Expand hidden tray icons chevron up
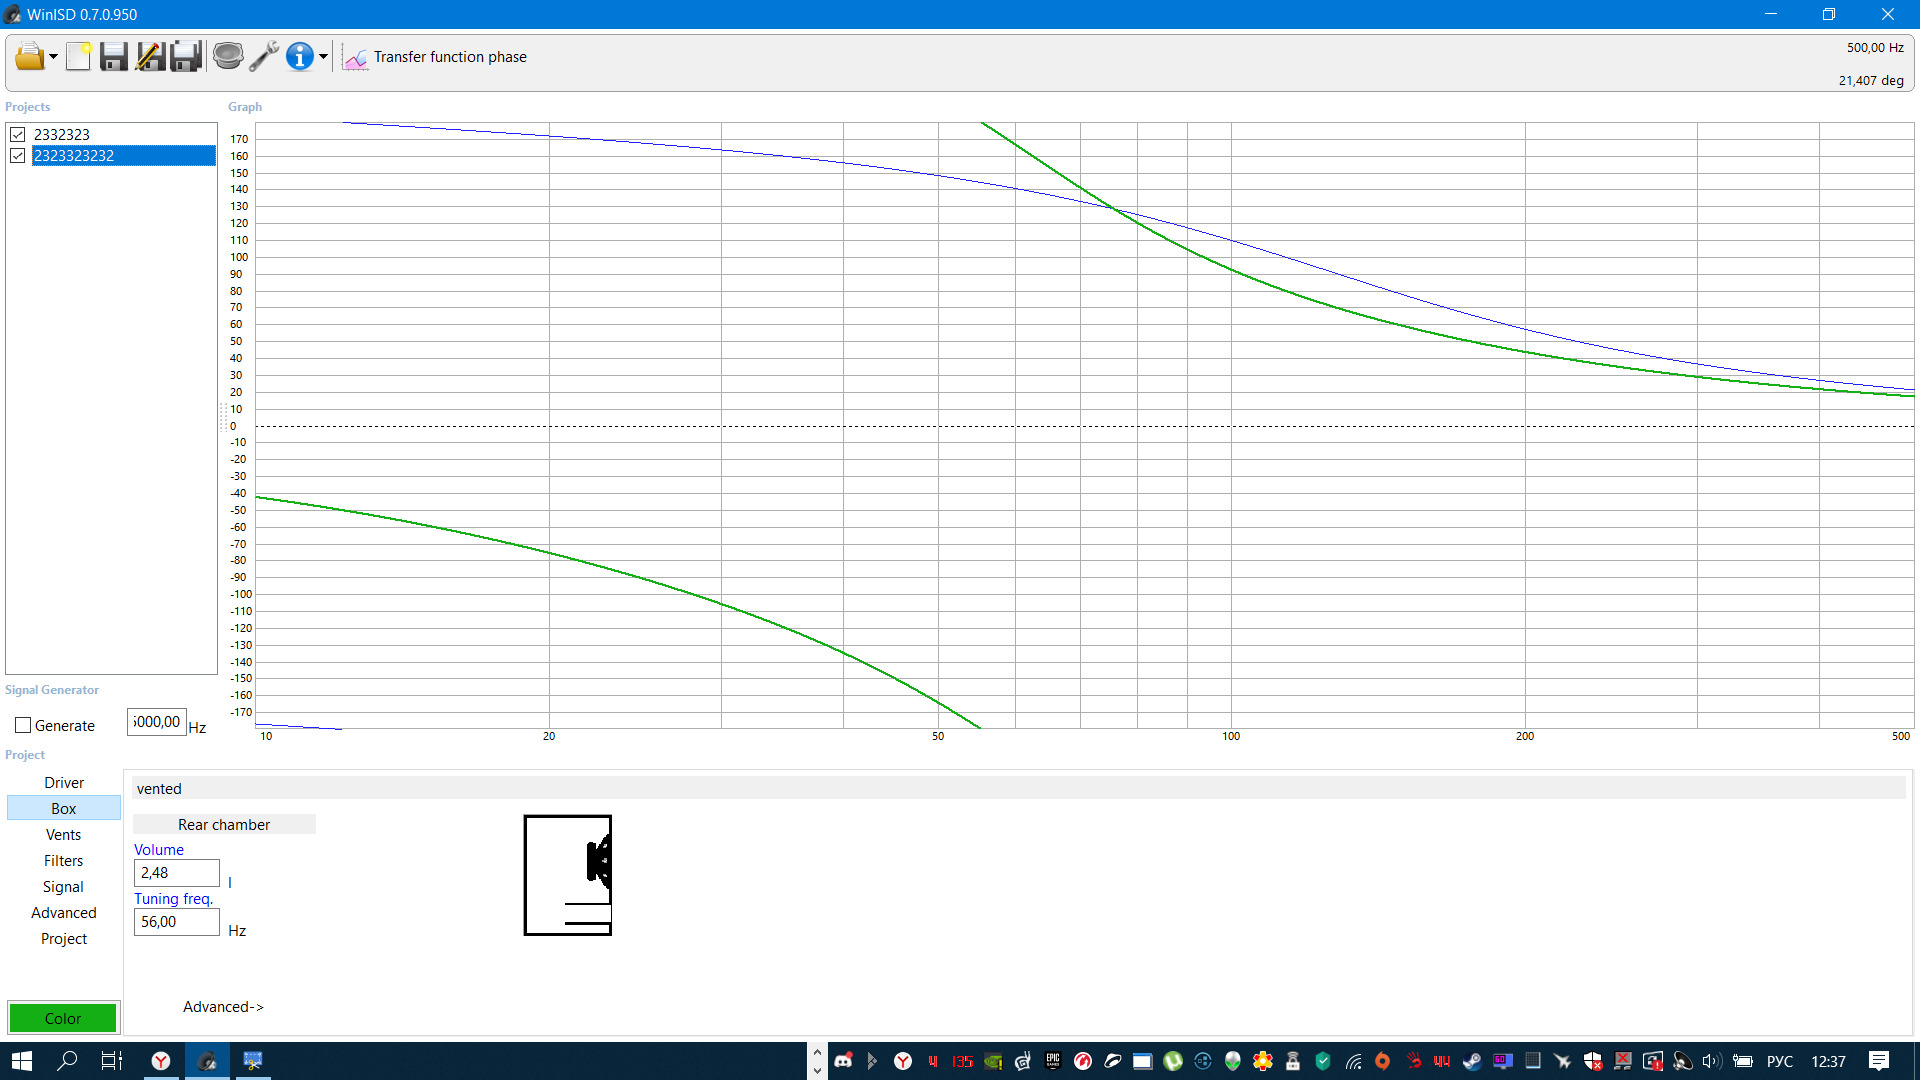Viewport: 1920px width, 1080px height. click(x=817, y=1052)
